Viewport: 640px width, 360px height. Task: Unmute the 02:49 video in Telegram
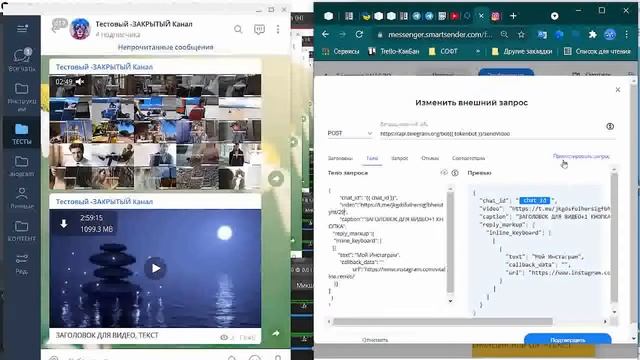tap(80, 82)
